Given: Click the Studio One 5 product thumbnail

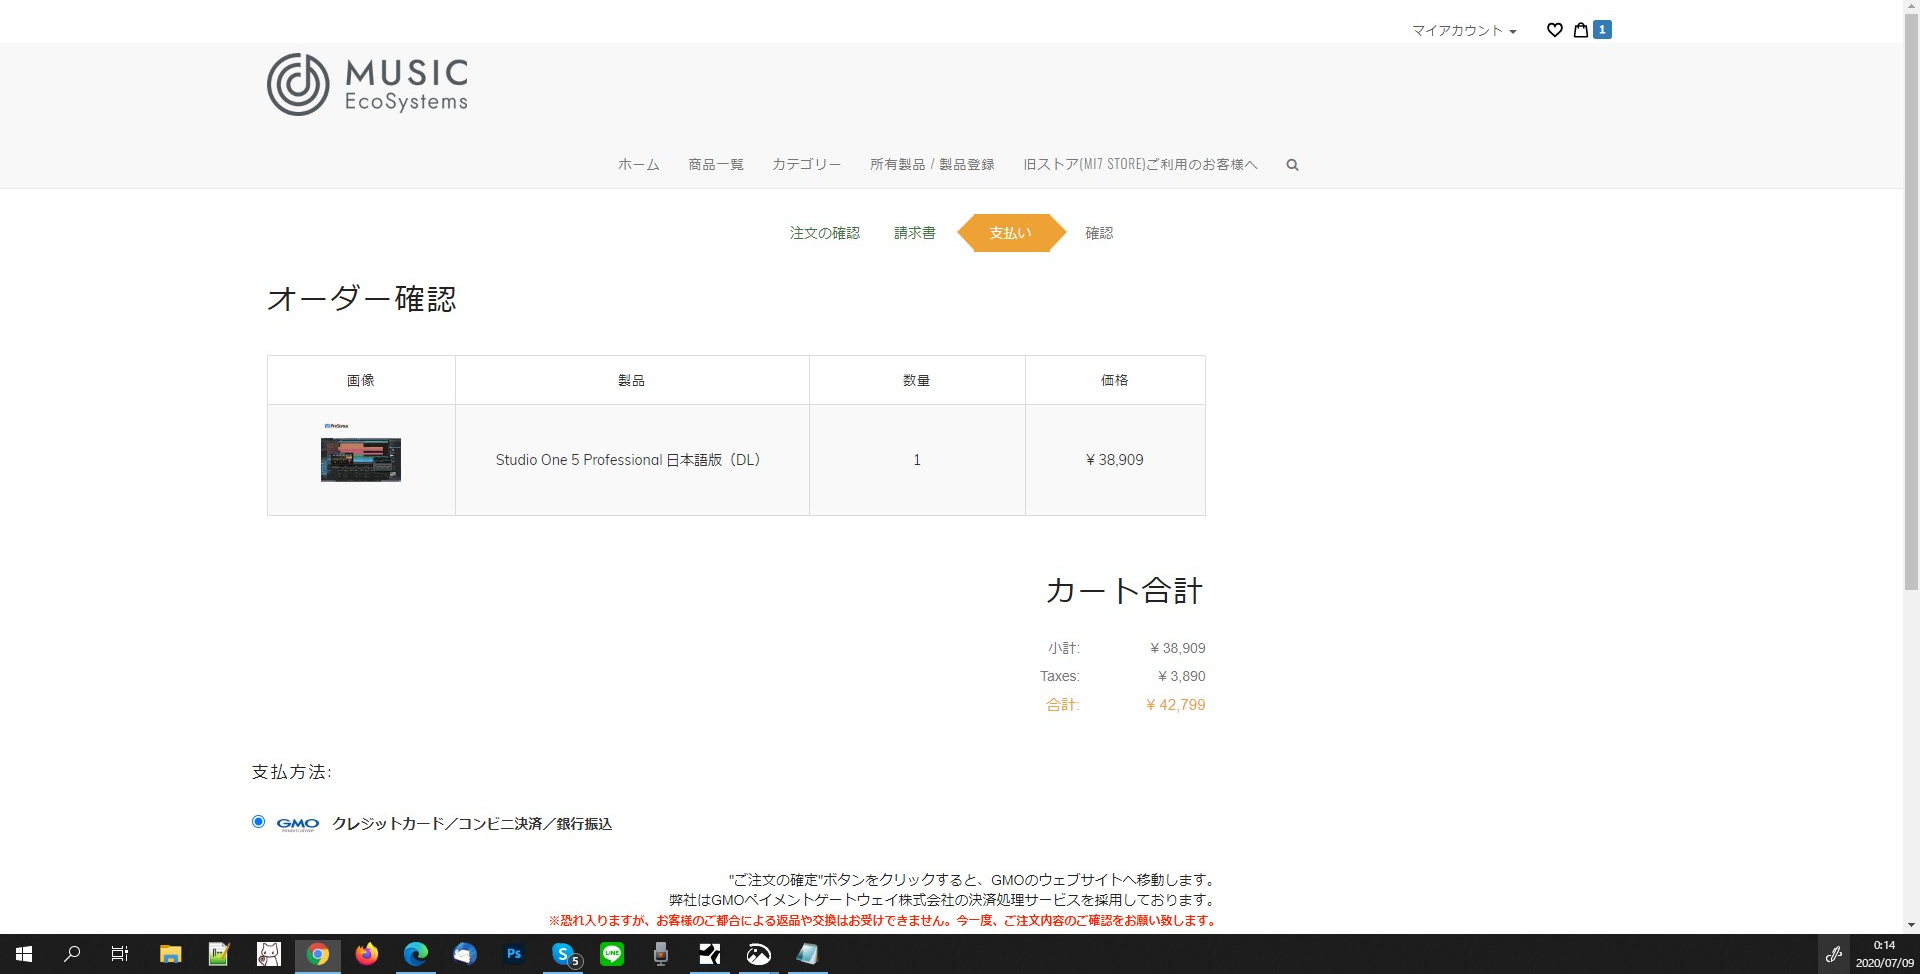Looking at the screenshot, I should click(x=361, y=453).
